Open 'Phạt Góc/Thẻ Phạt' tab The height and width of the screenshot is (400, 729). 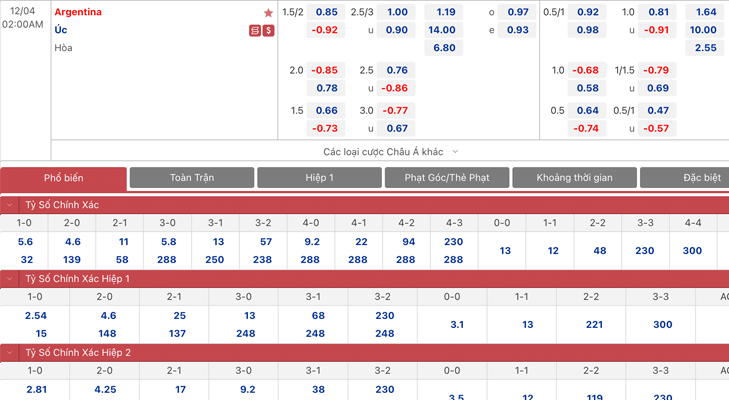coord(447,178)
